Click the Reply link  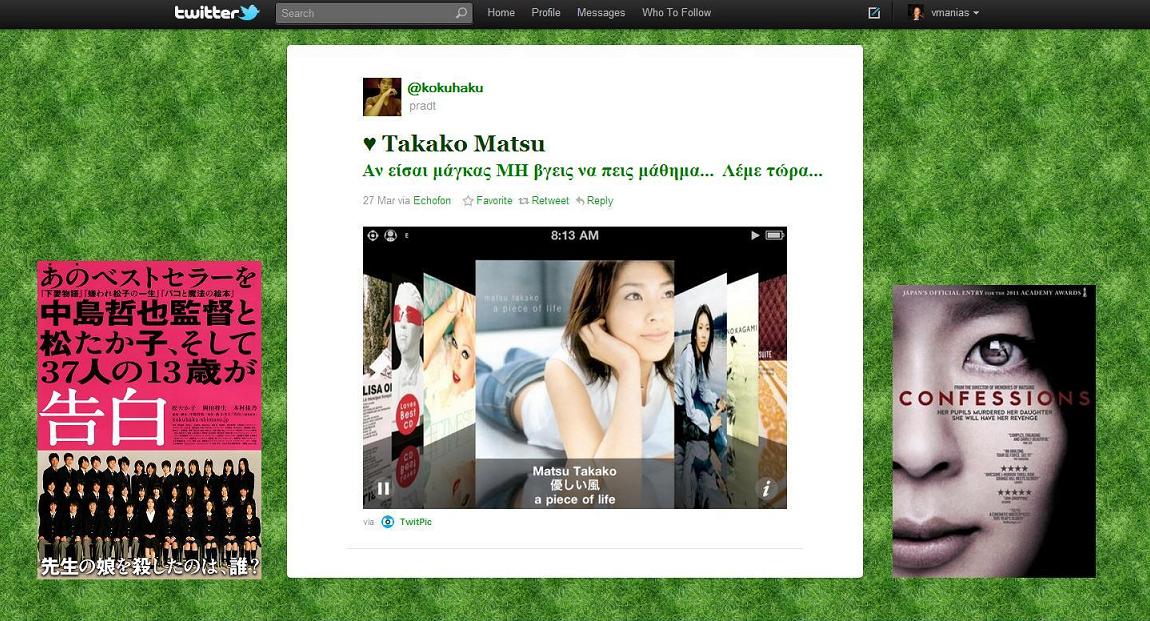tap(600, 201)
